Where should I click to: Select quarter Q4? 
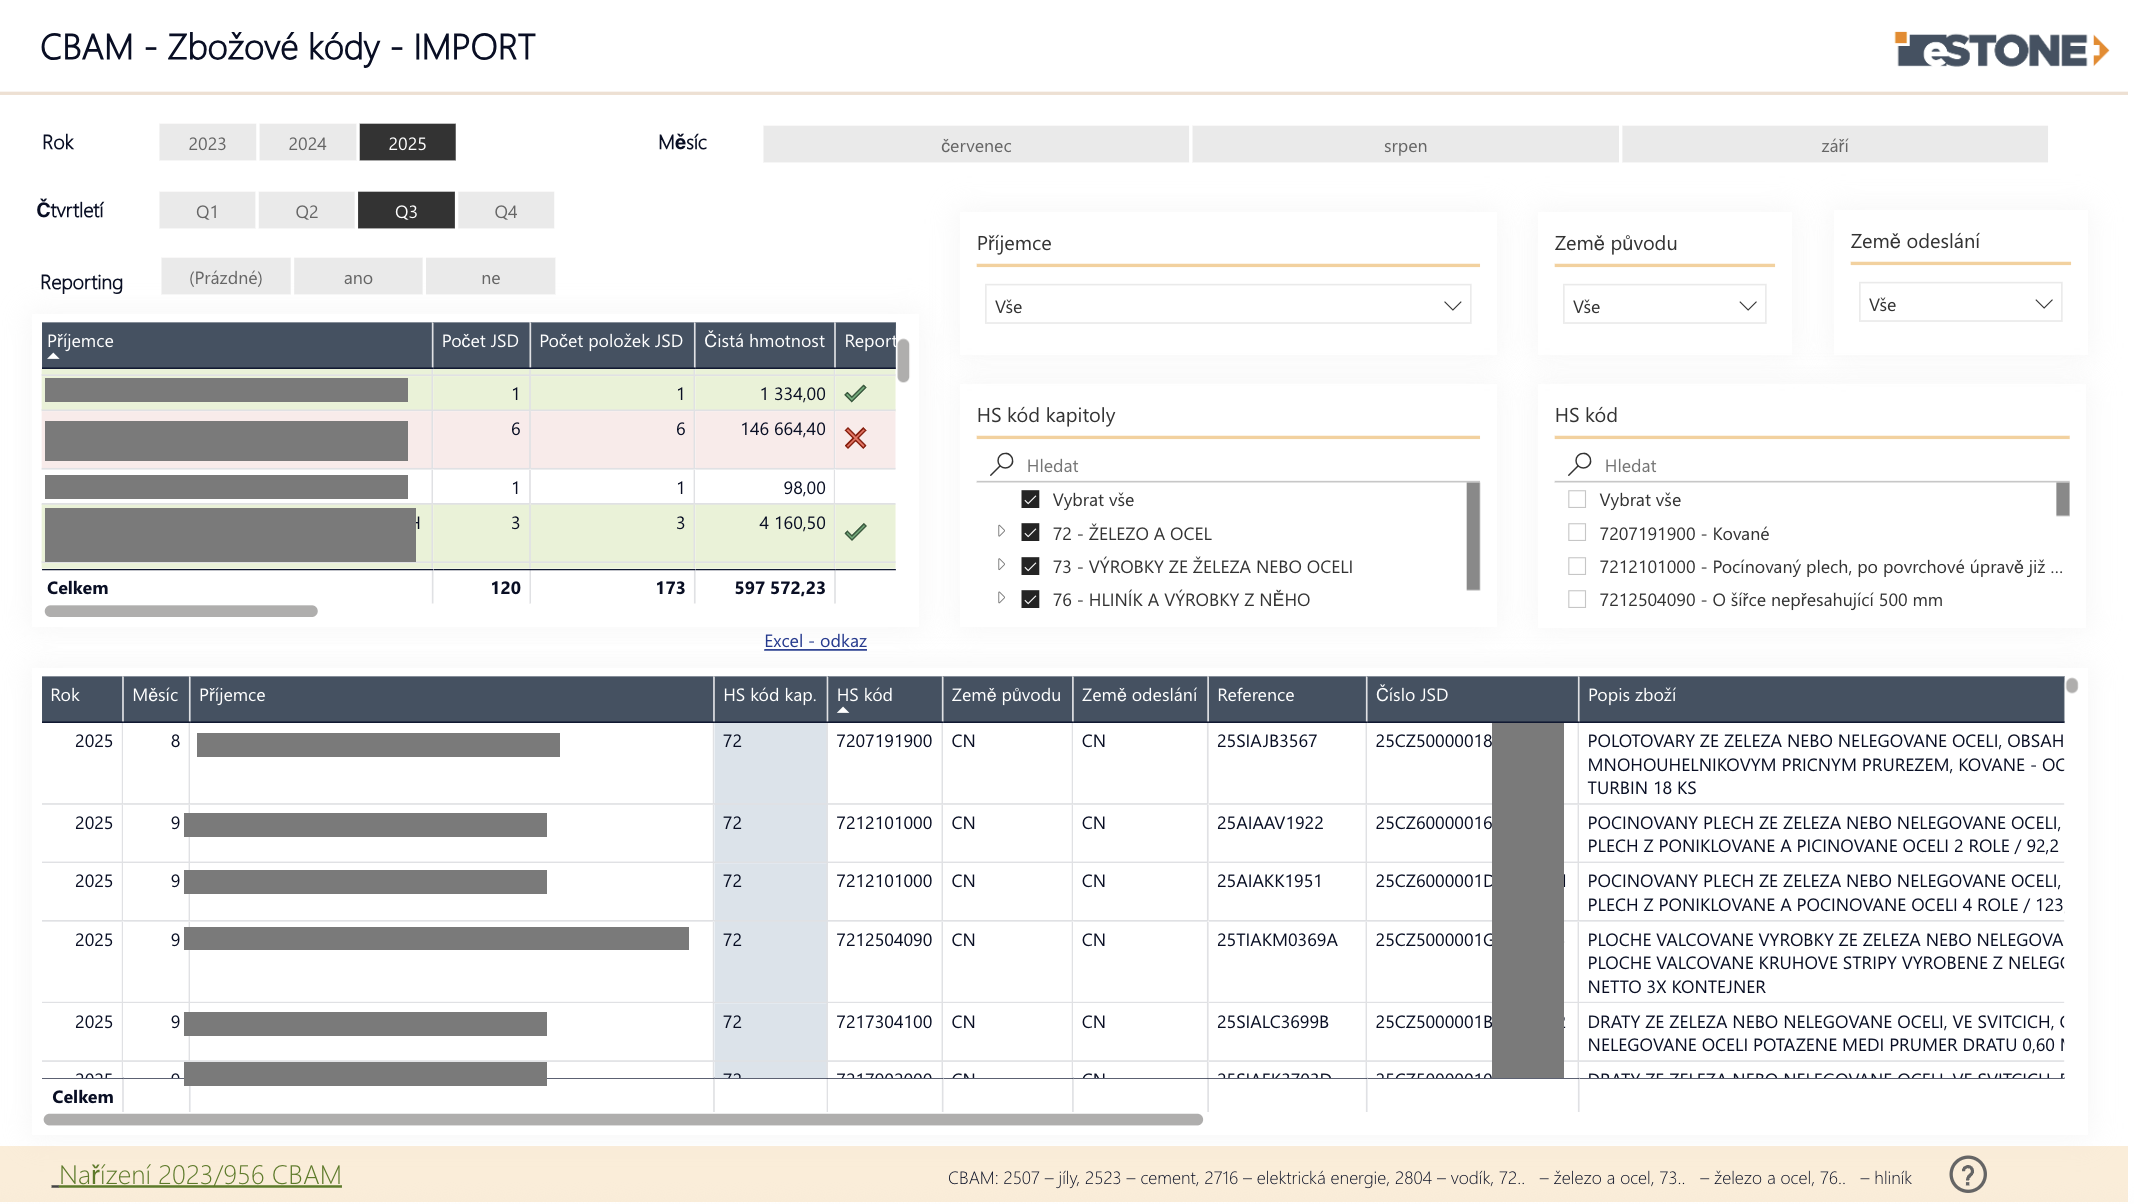point(505,211)
